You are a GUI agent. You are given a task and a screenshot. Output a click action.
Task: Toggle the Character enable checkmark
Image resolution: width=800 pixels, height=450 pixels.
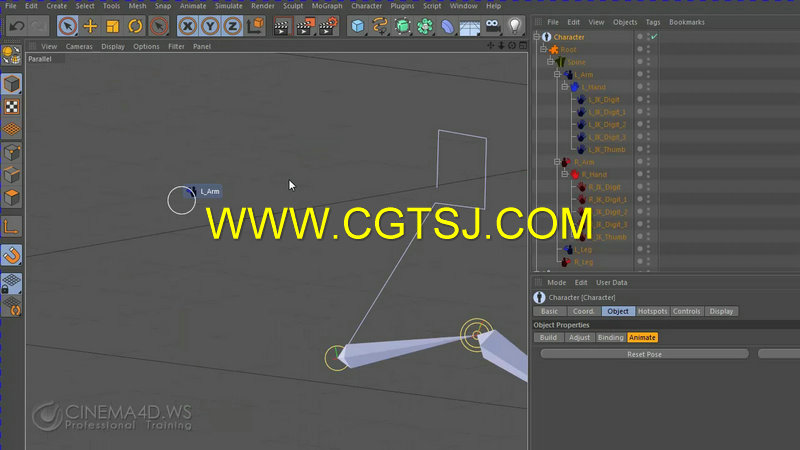point(654,37)
